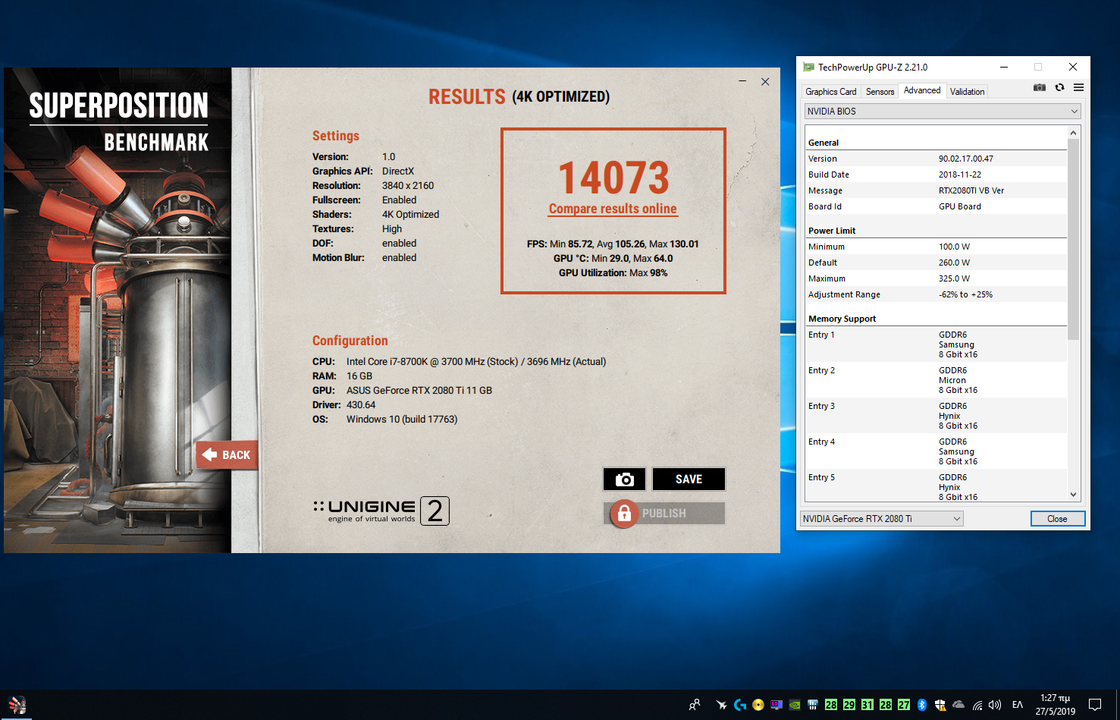
Task: Click the tray temperature icon showing 31
Action: (867, 705)
